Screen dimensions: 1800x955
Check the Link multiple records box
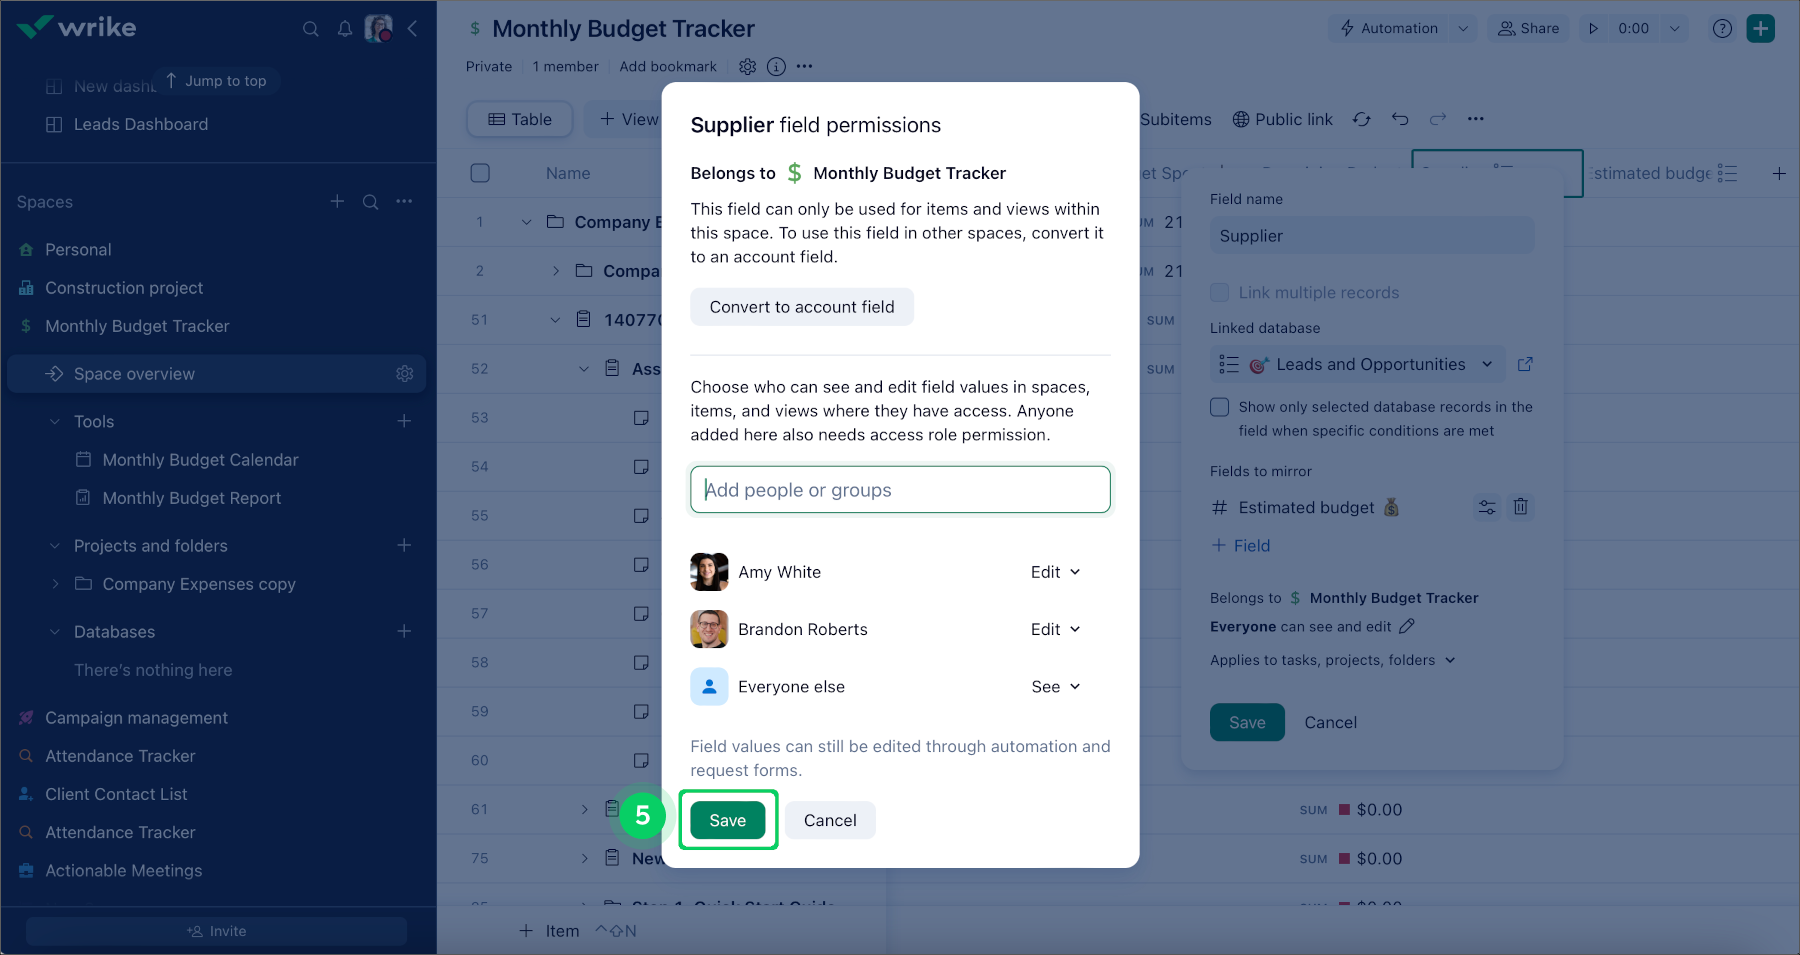tap(1220, 293)
